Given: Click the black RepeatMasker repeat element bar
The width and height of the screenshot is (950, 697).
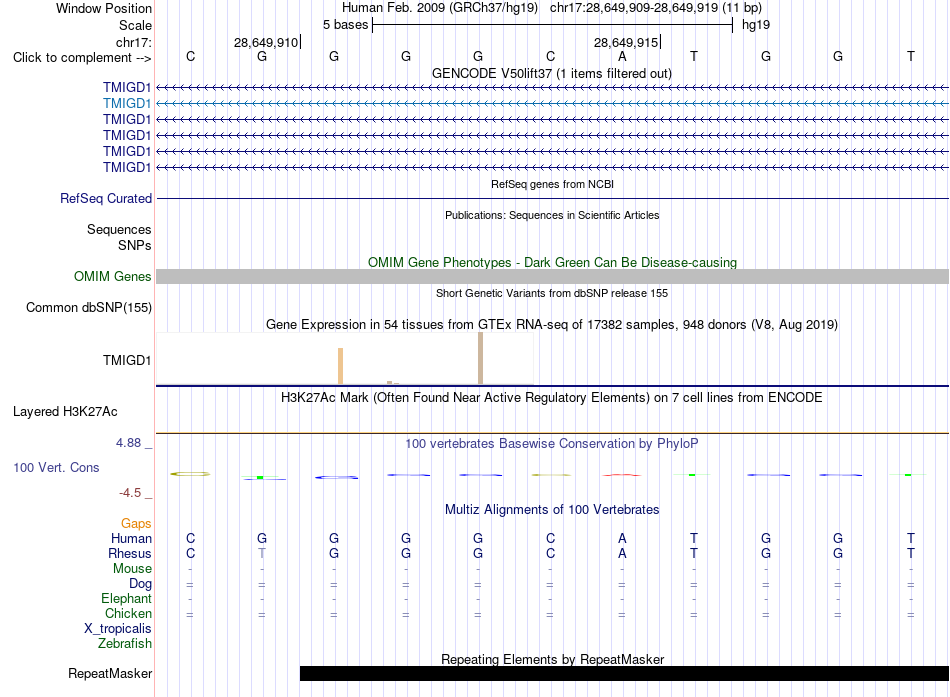Looking at the screenshot, I should point(624,673).
